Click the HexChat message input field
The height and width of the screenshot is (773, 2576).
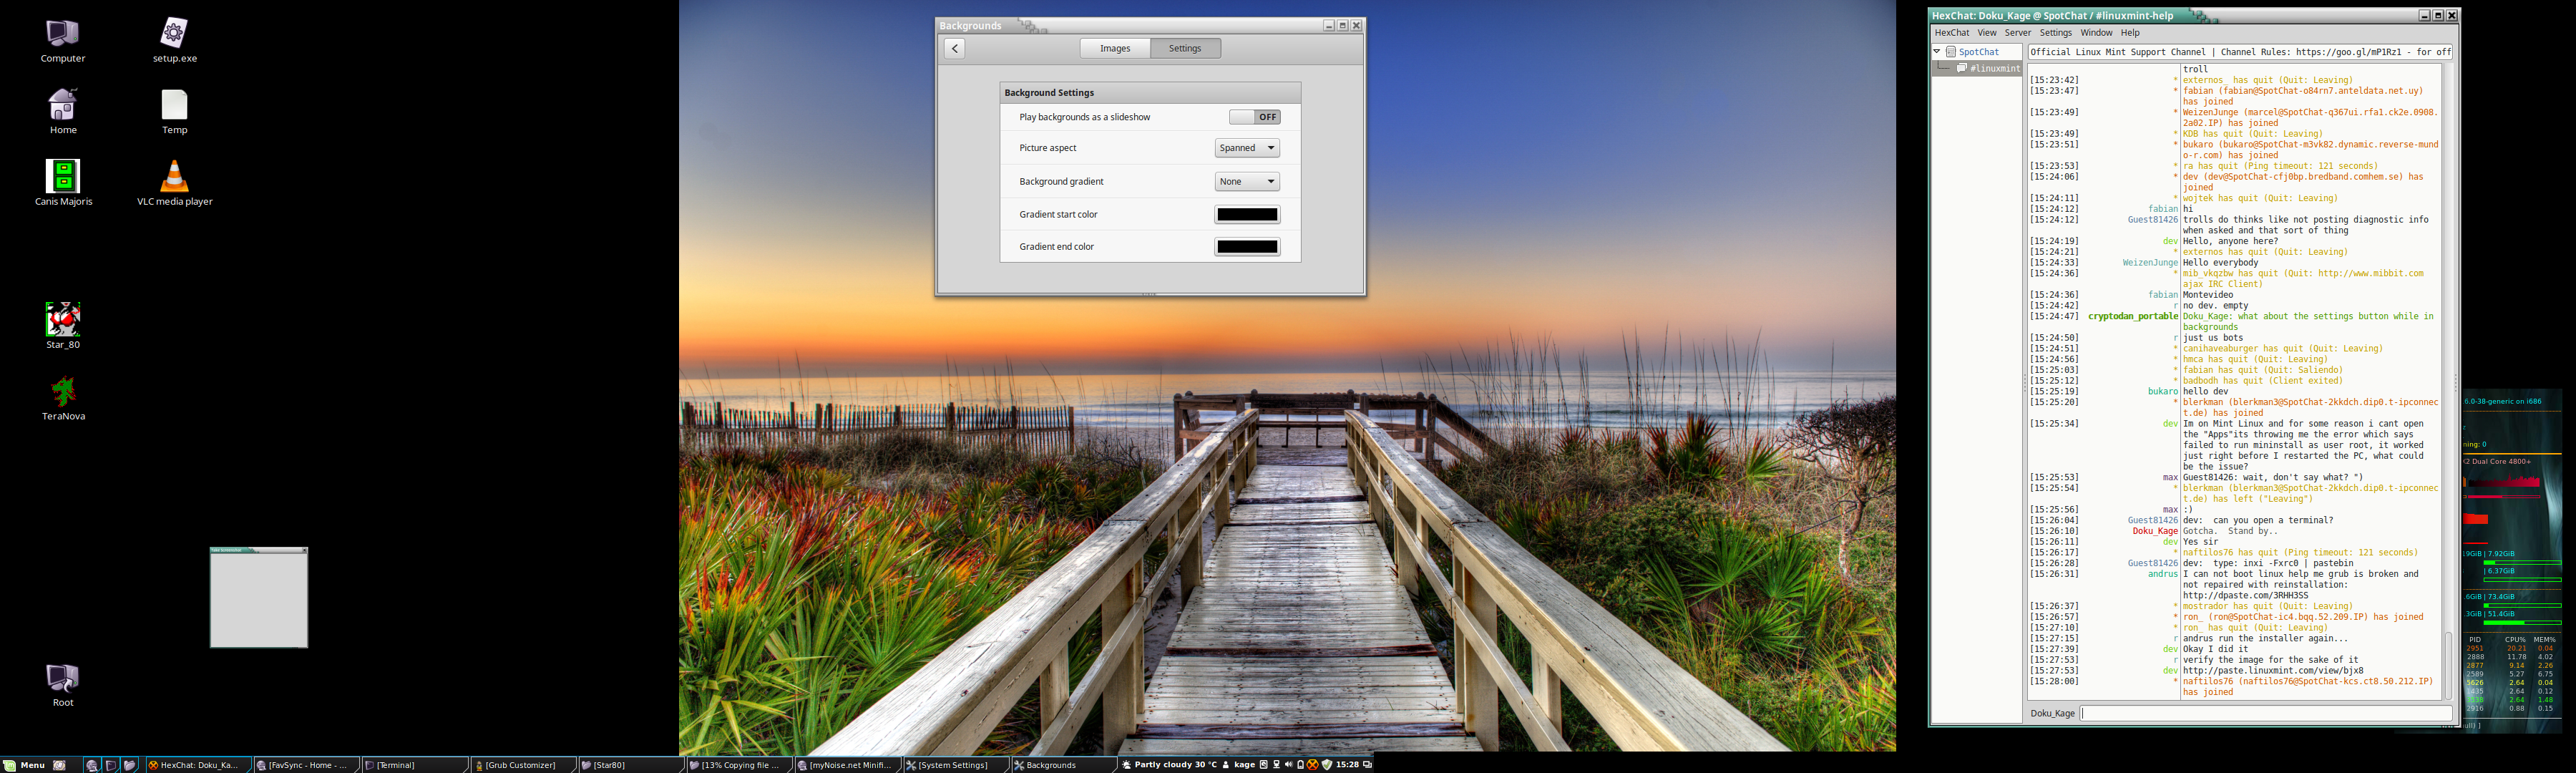click(2266, 713)
